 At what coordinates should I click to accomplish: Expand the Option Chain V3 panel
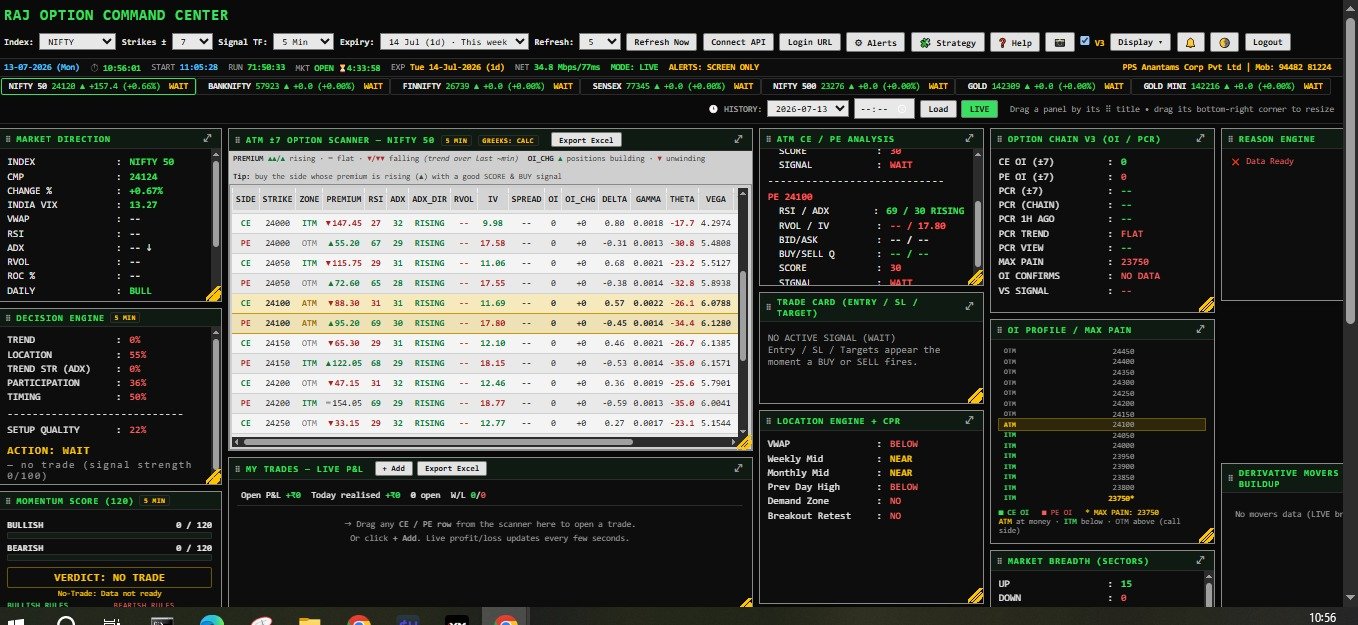1199,139
